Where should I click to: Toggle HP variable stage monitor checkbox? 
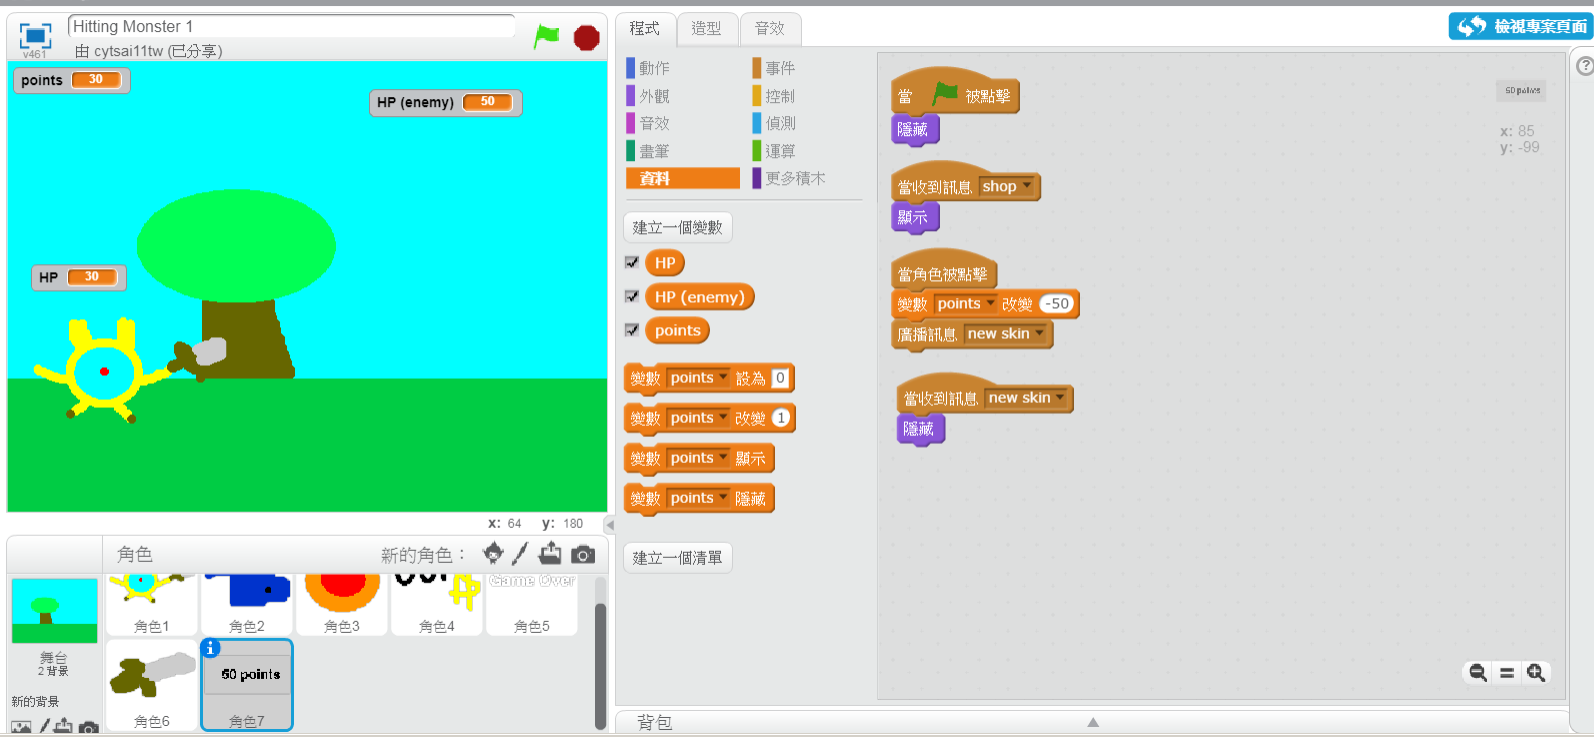(x=632, y=262)
